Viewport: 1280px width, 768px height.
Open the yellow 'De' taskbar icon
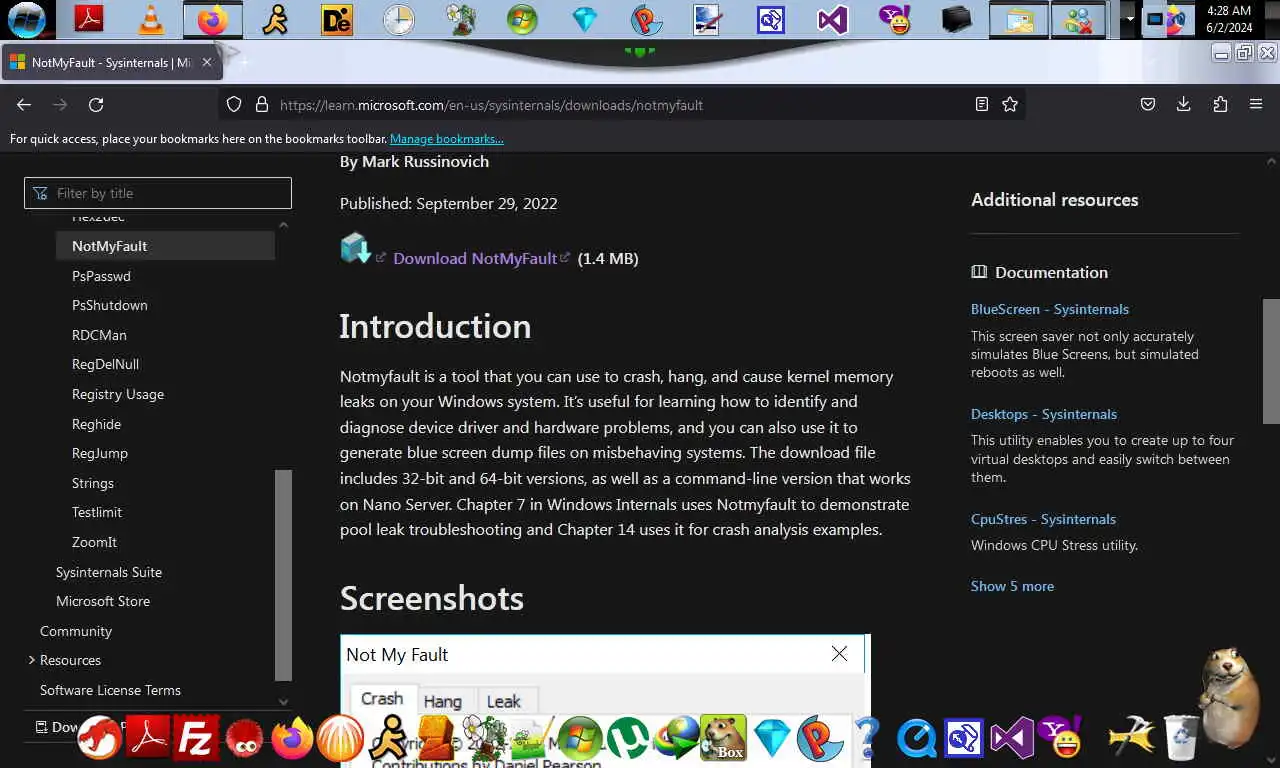click(337, 18)
